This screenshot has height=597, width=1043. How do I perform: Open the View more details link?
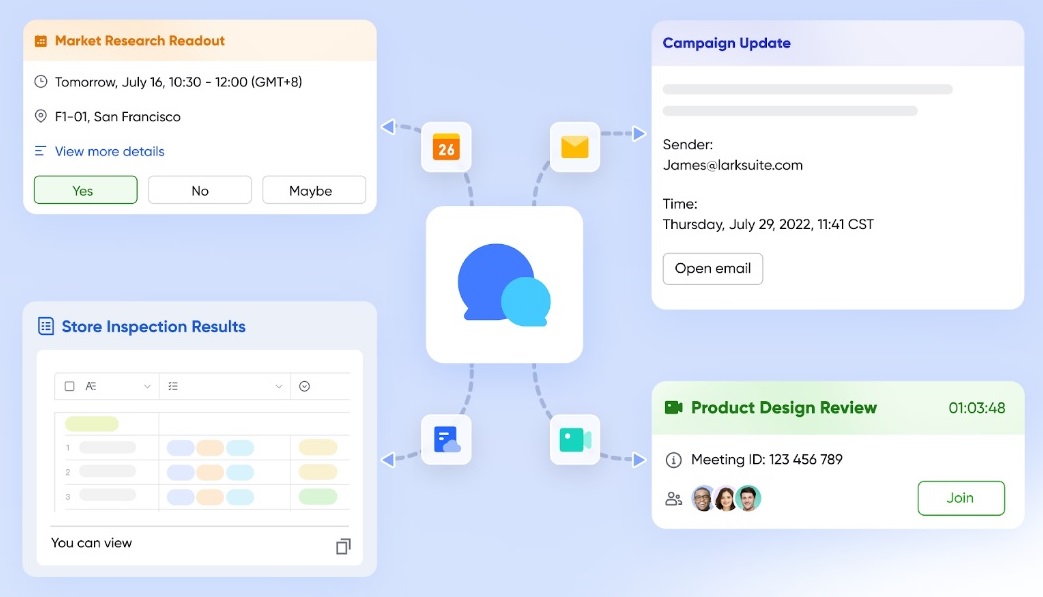[109, 152]
